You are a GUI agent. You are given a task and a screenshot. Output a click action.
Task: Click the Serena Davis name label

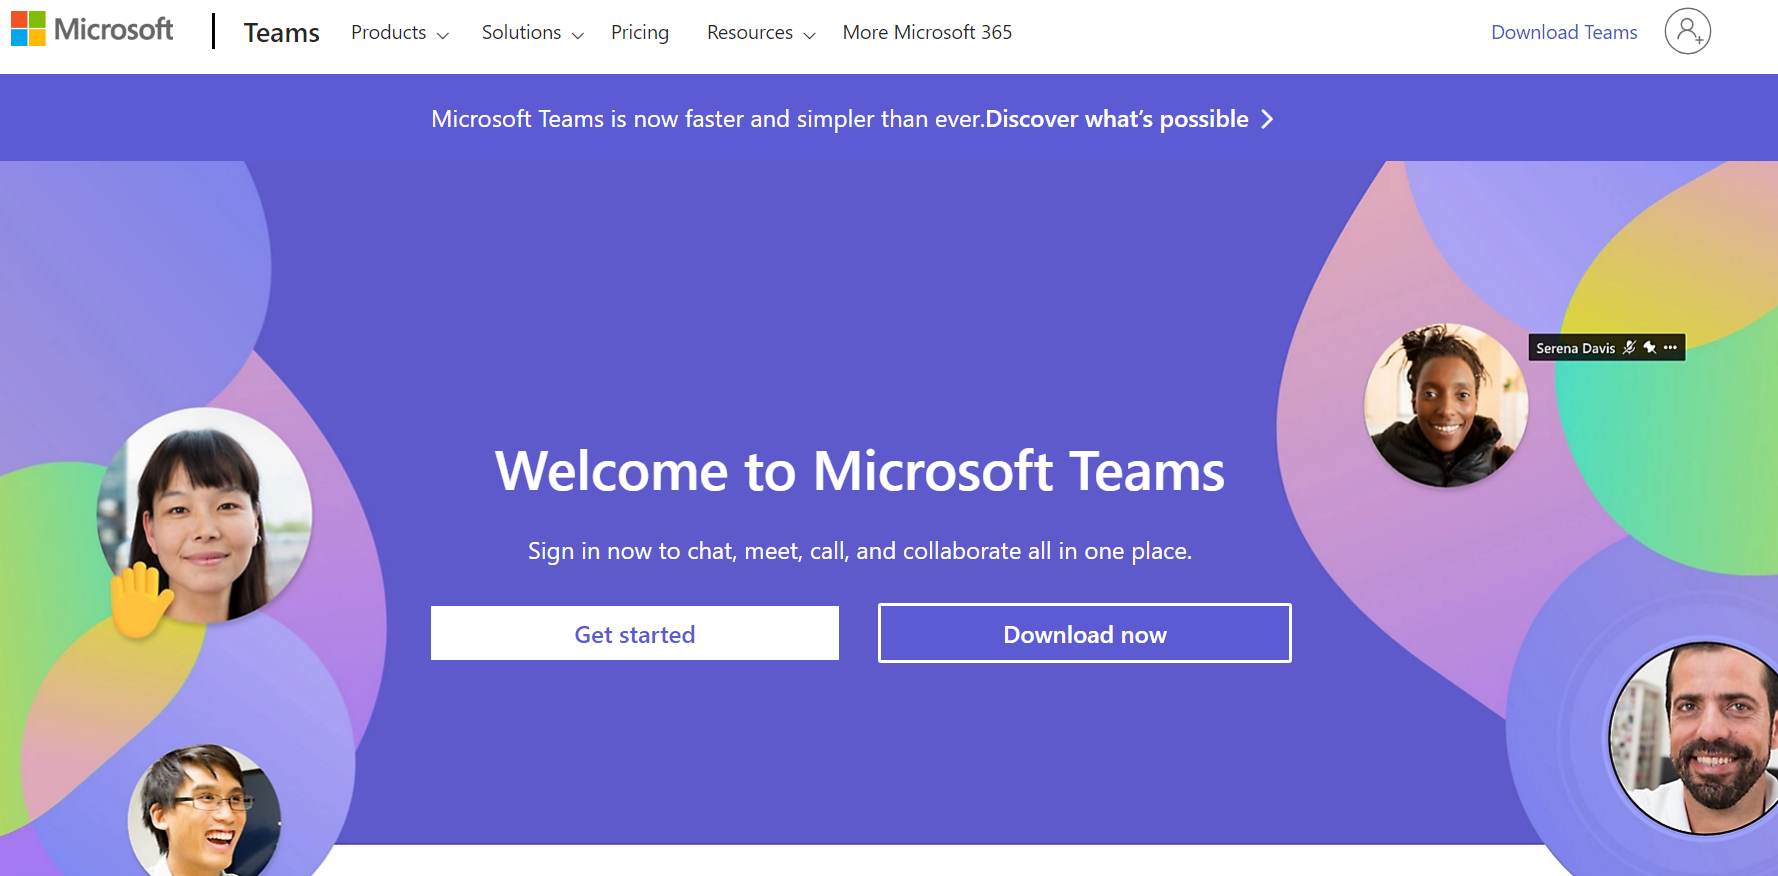coord(1575,348)
